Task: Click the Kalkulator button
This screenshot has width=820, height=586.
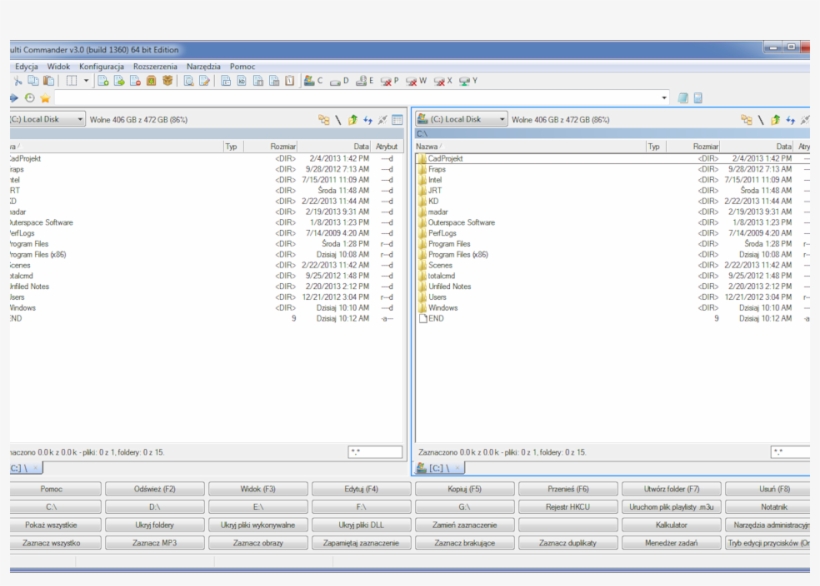Action: (x=671, y=525)
